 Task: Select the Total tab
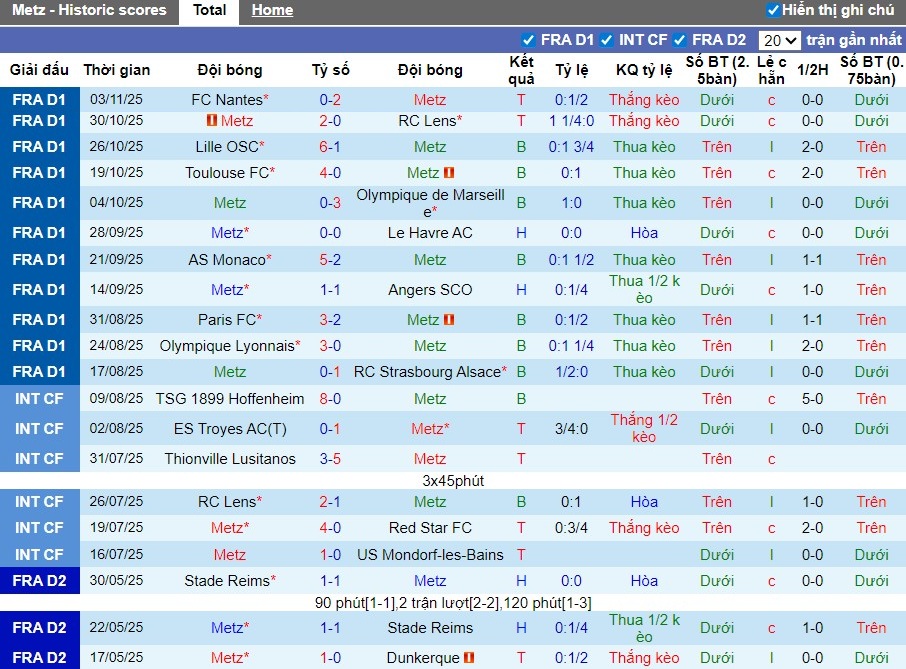[209, 11]
